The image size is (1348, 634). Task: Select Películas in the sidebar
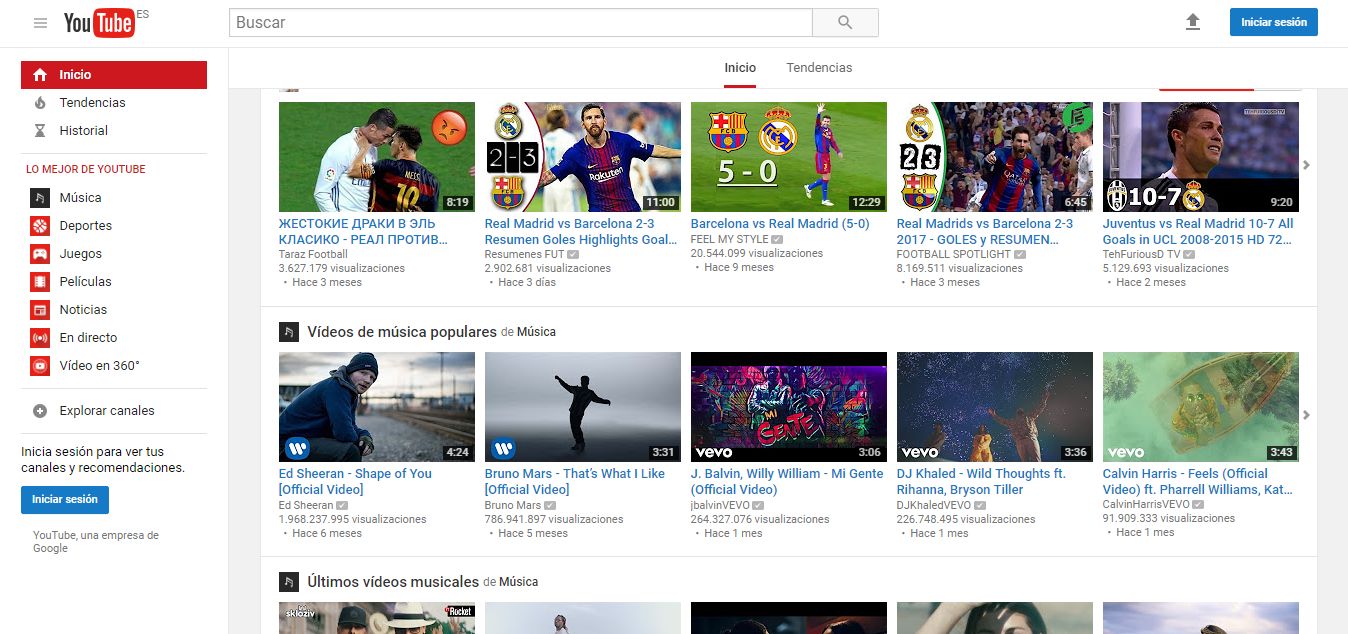(85, 282)
